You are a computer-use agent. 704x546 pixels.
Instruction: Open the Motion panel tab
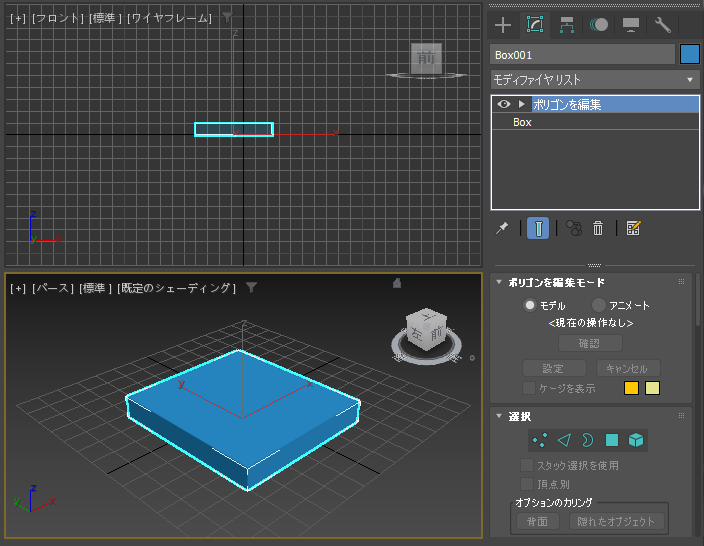coord(599,25)
